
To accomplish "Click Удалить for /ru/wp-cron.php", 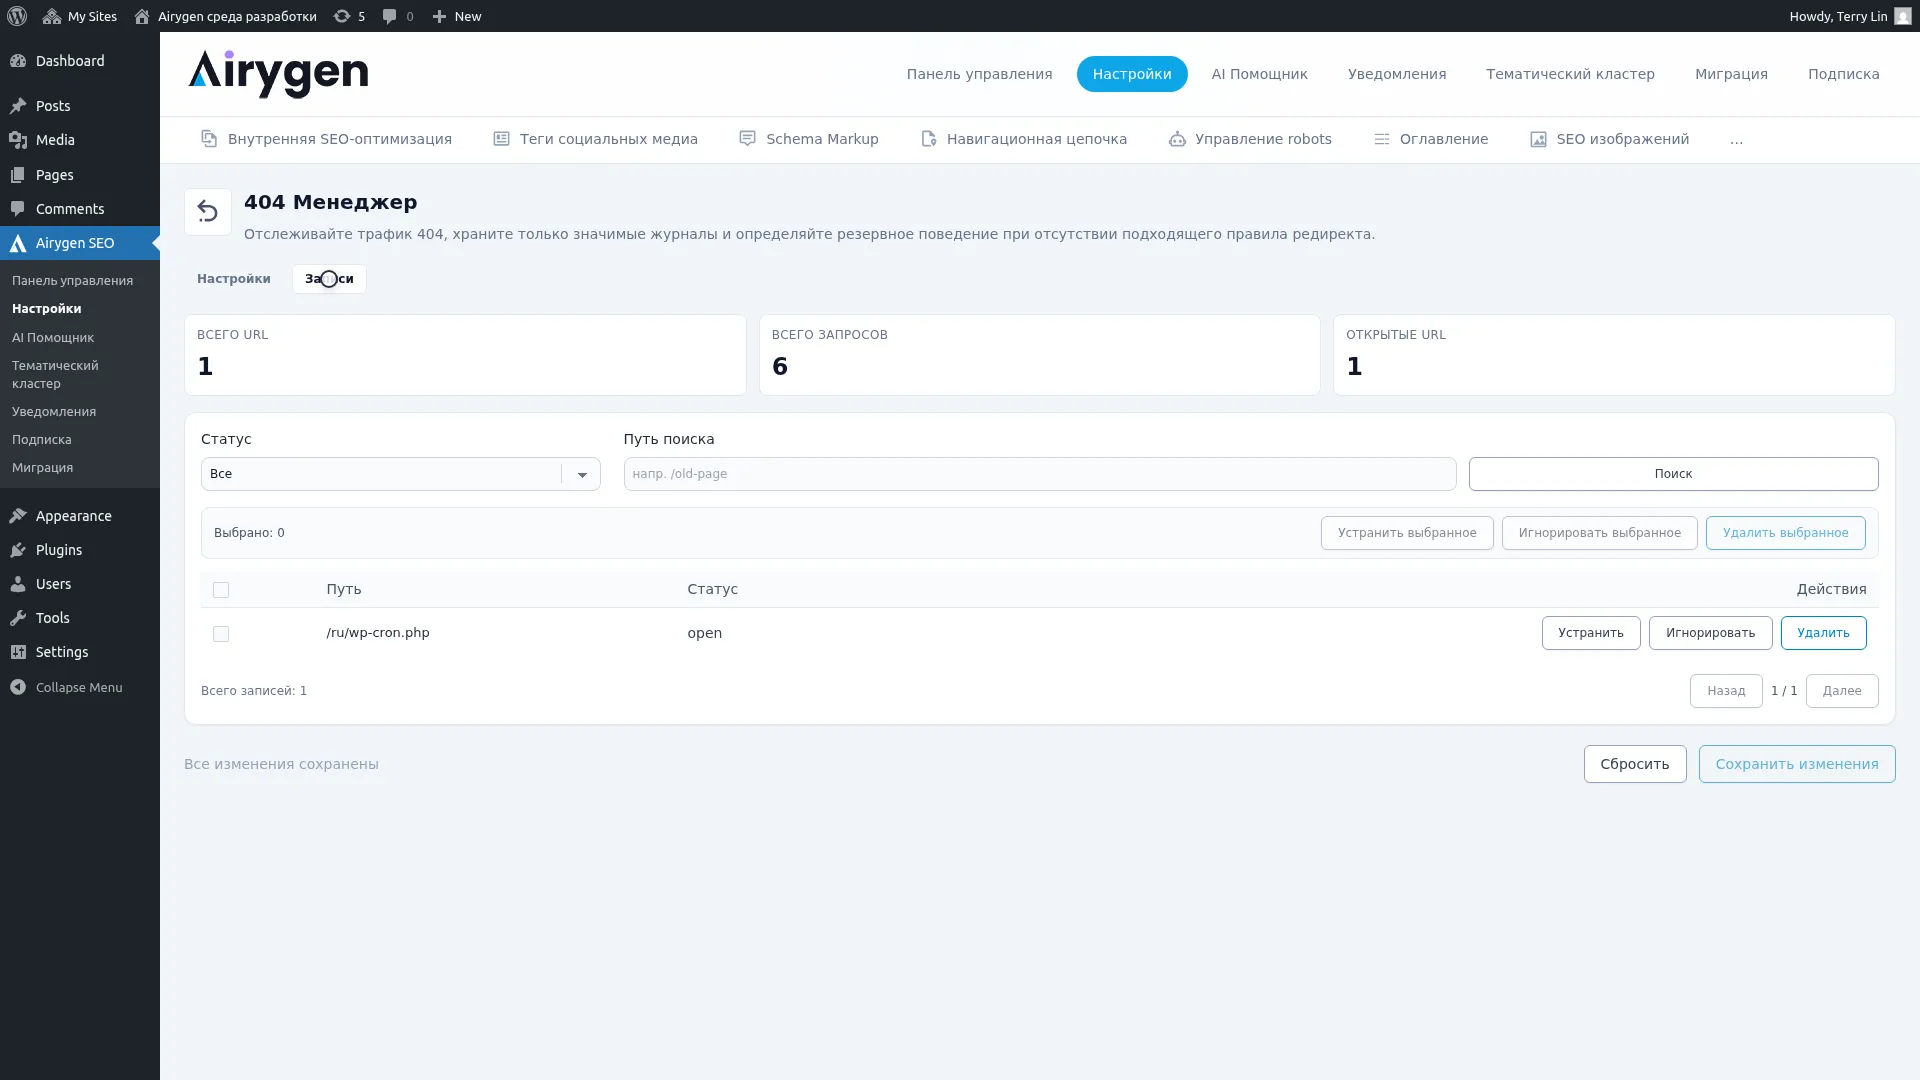I will (x=1823, y=633).
